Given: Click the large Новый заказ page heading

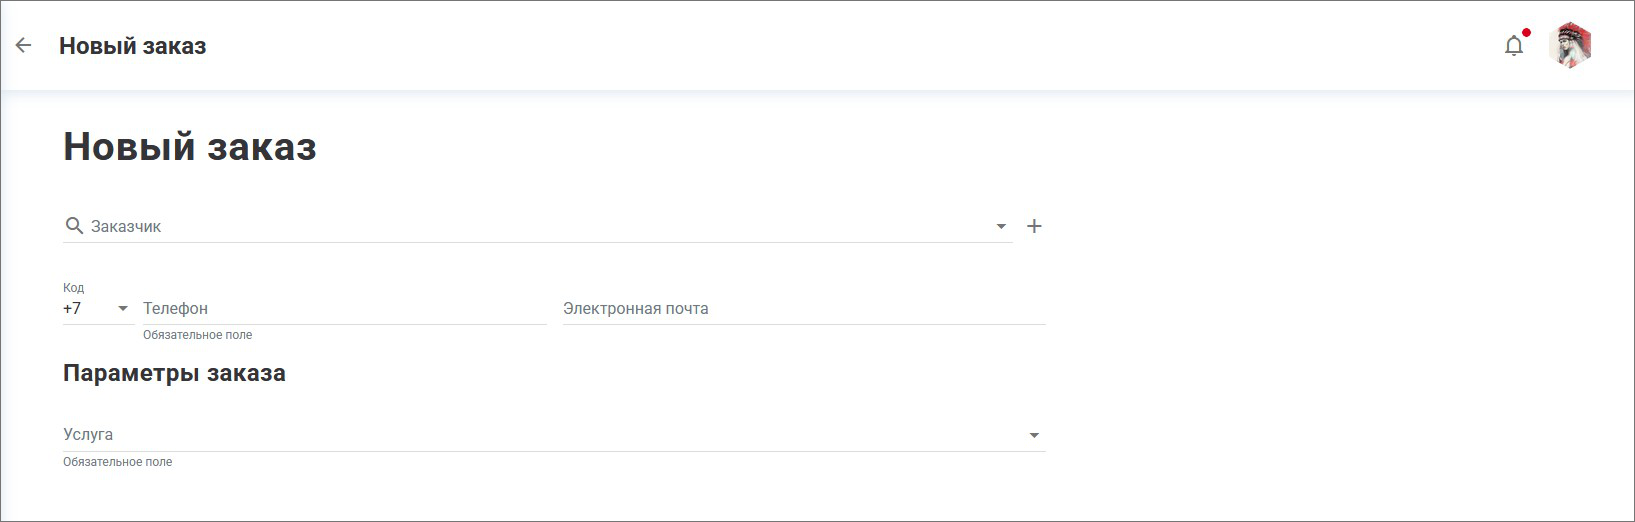Looking at the screenshot, I should click(190, 147).
